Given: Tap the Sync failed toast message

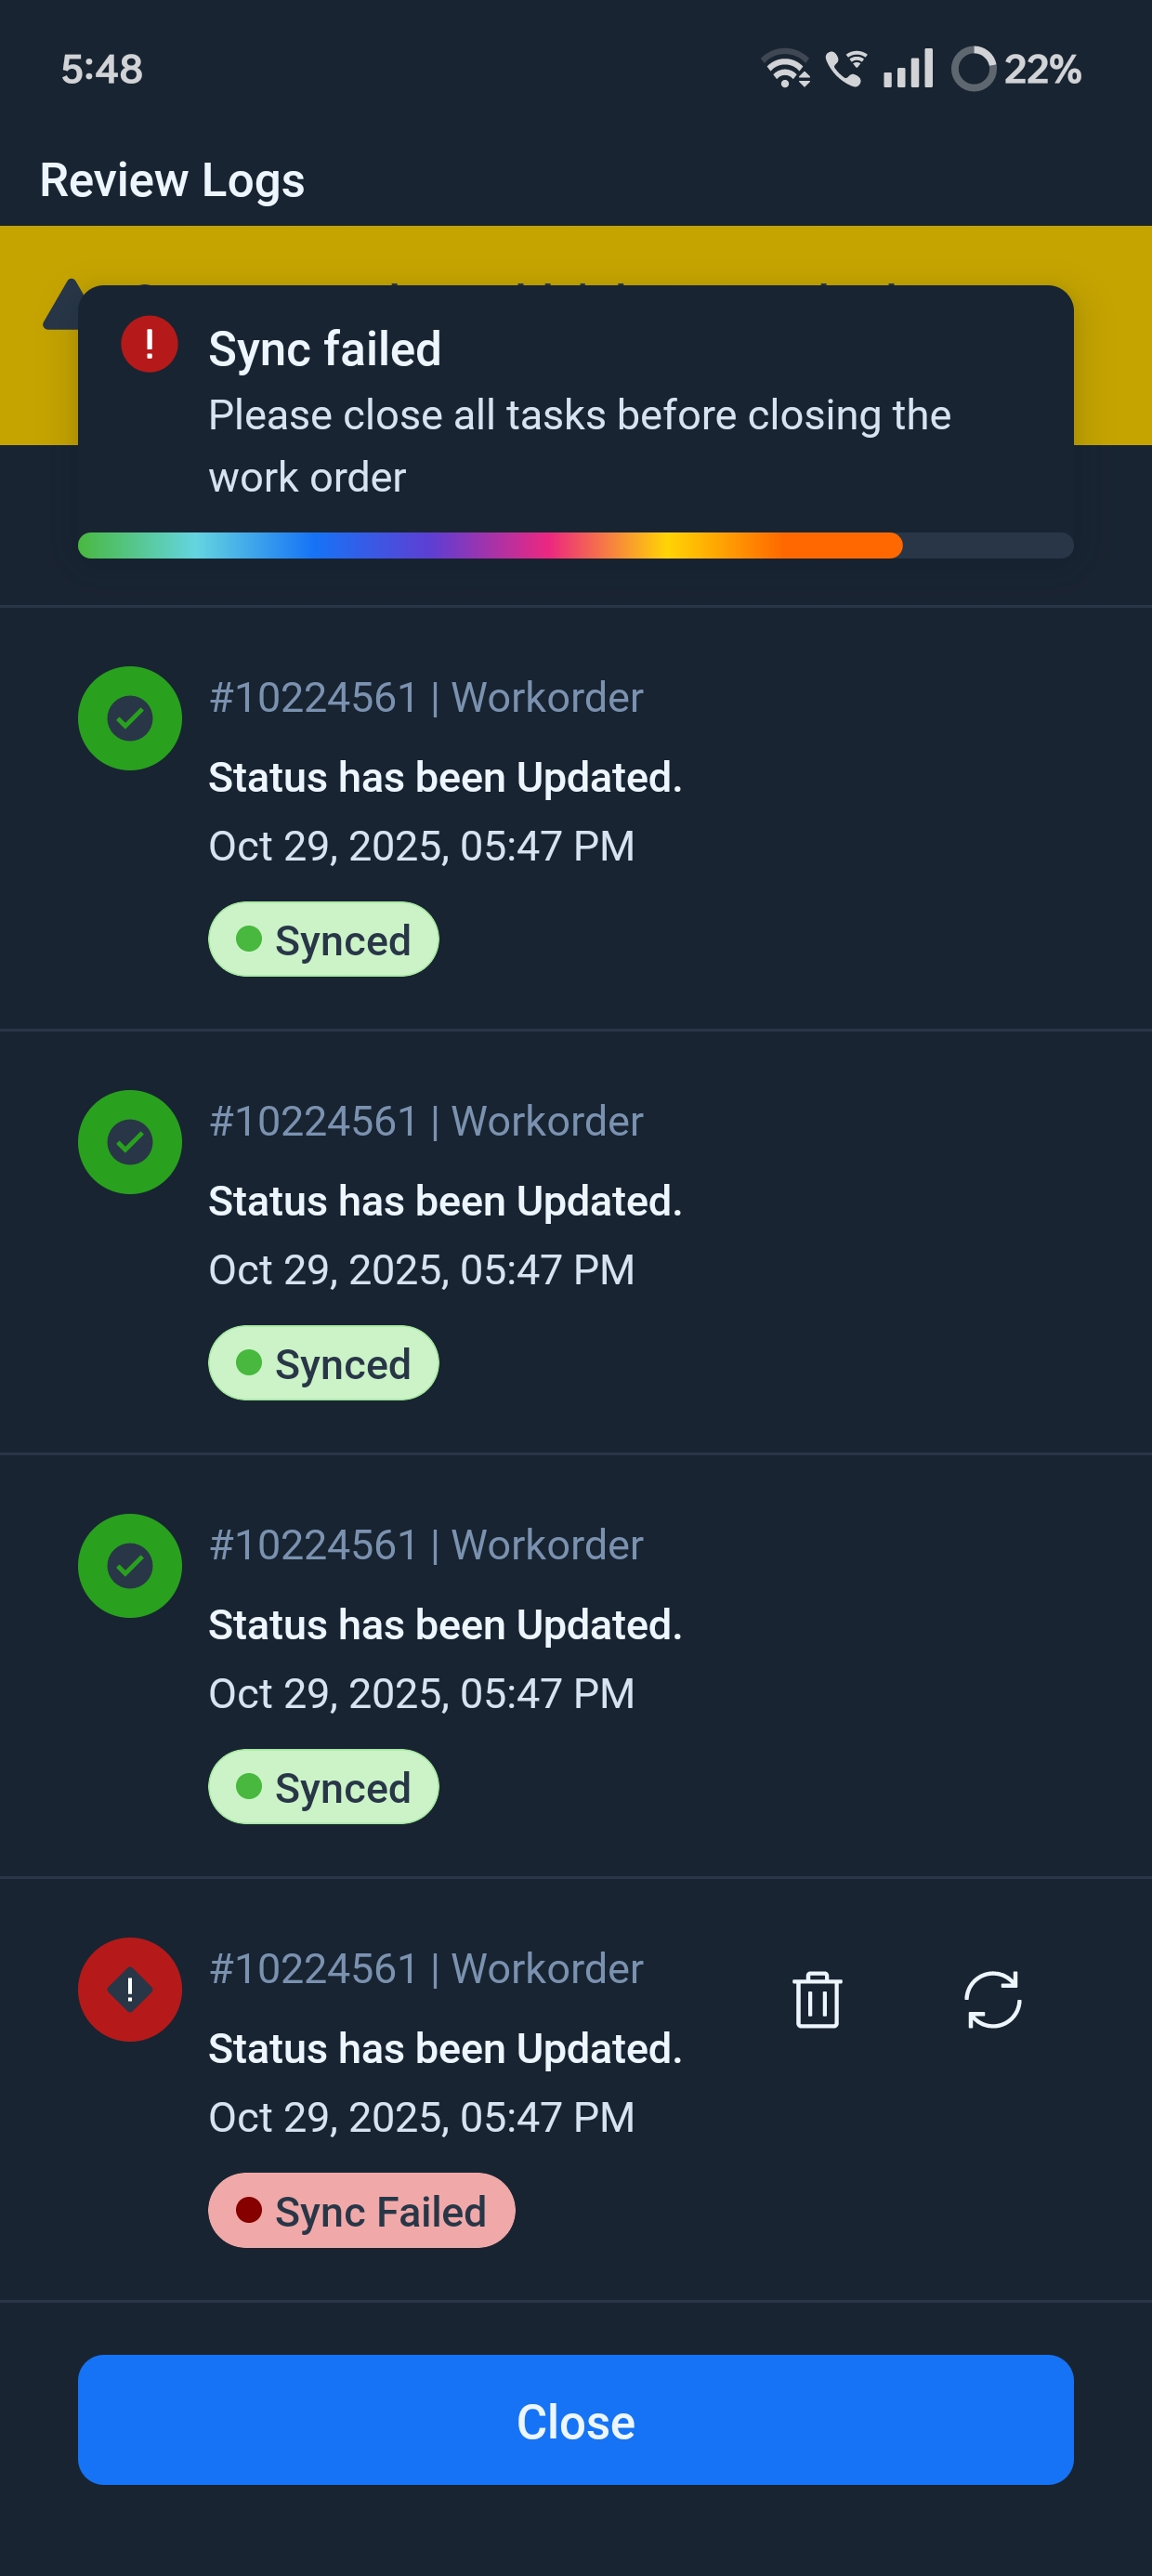Looking at the screenshot, I should (x=578, y=414).
